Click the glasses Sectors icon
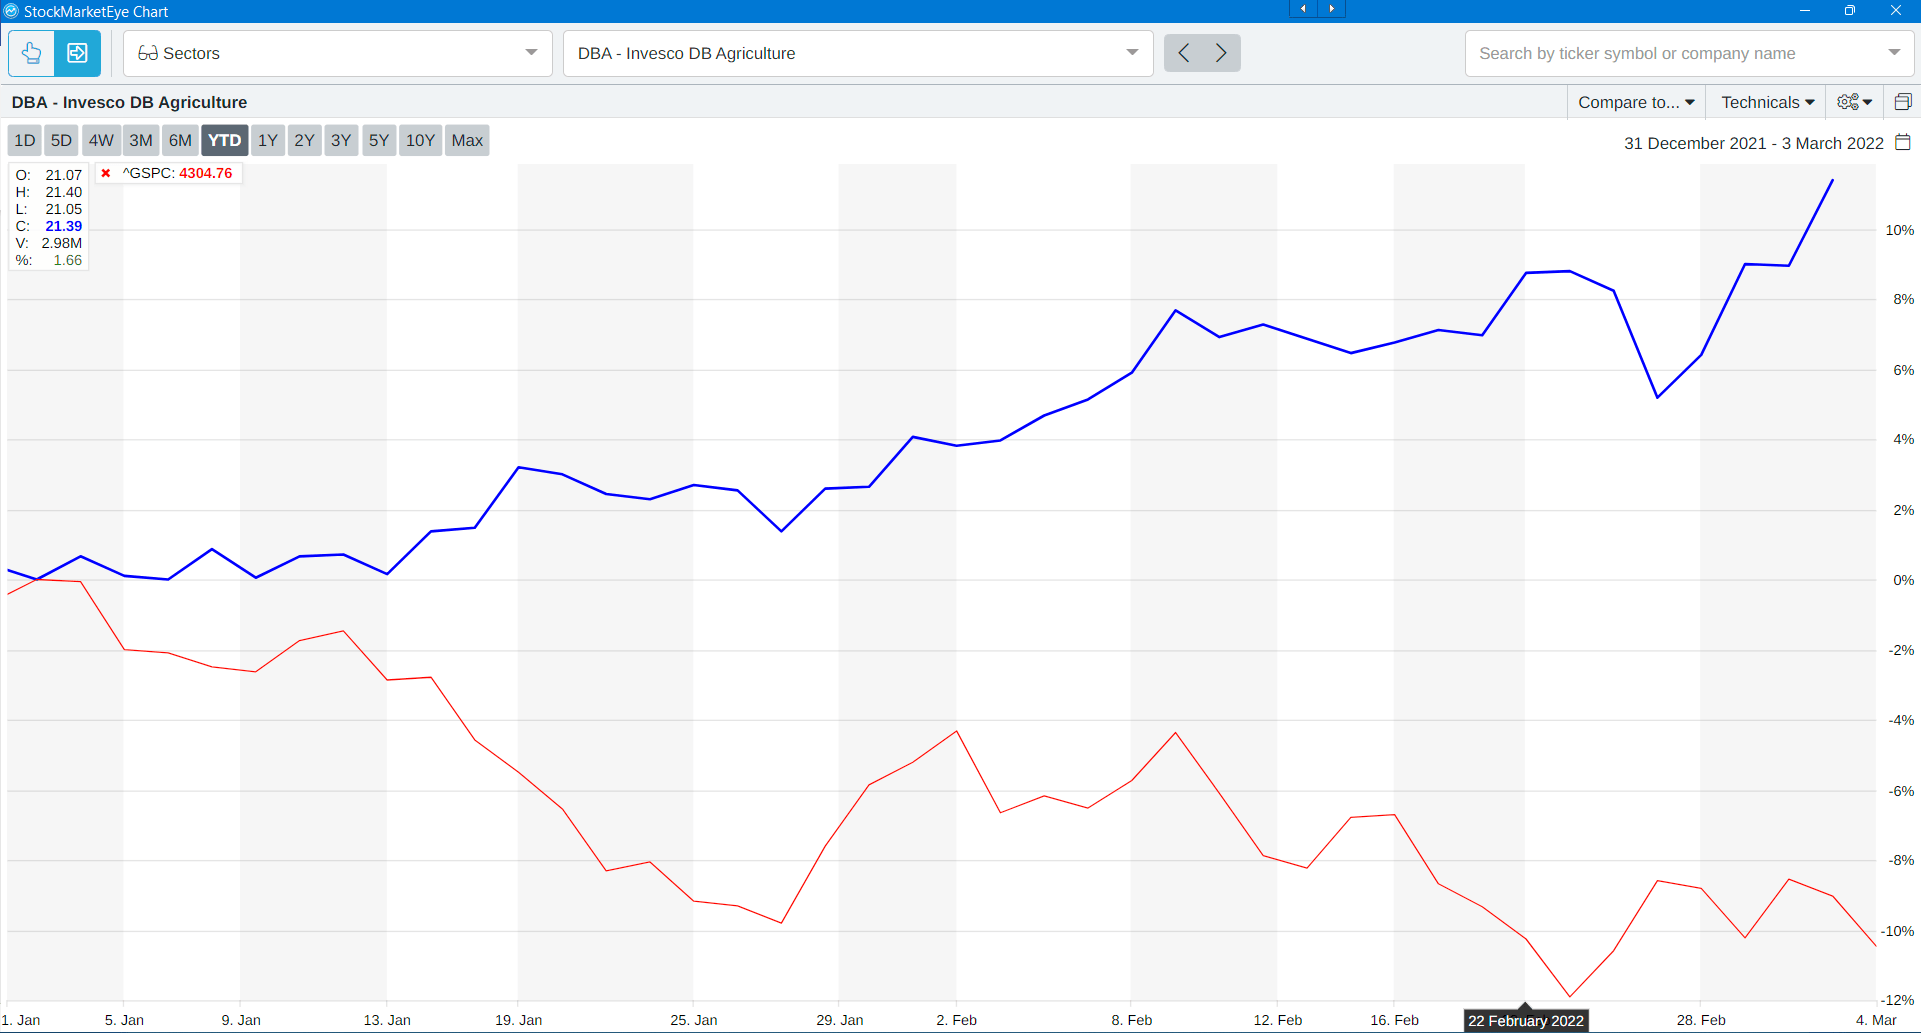This screenshot has width=1921, height=1033. point(148,53)
